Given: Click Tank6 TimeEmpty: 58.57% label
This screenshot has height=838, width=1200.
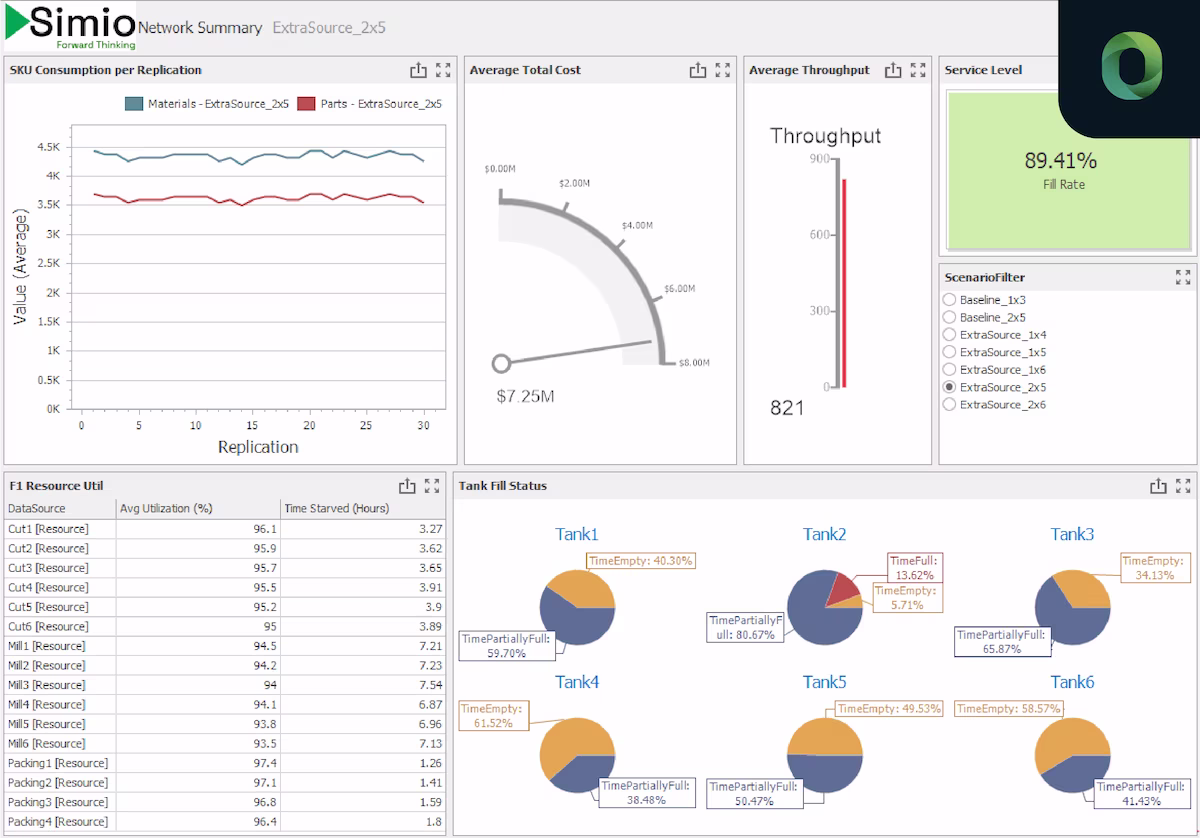Looking at the screenshot, I should [x=1008, y=708].
